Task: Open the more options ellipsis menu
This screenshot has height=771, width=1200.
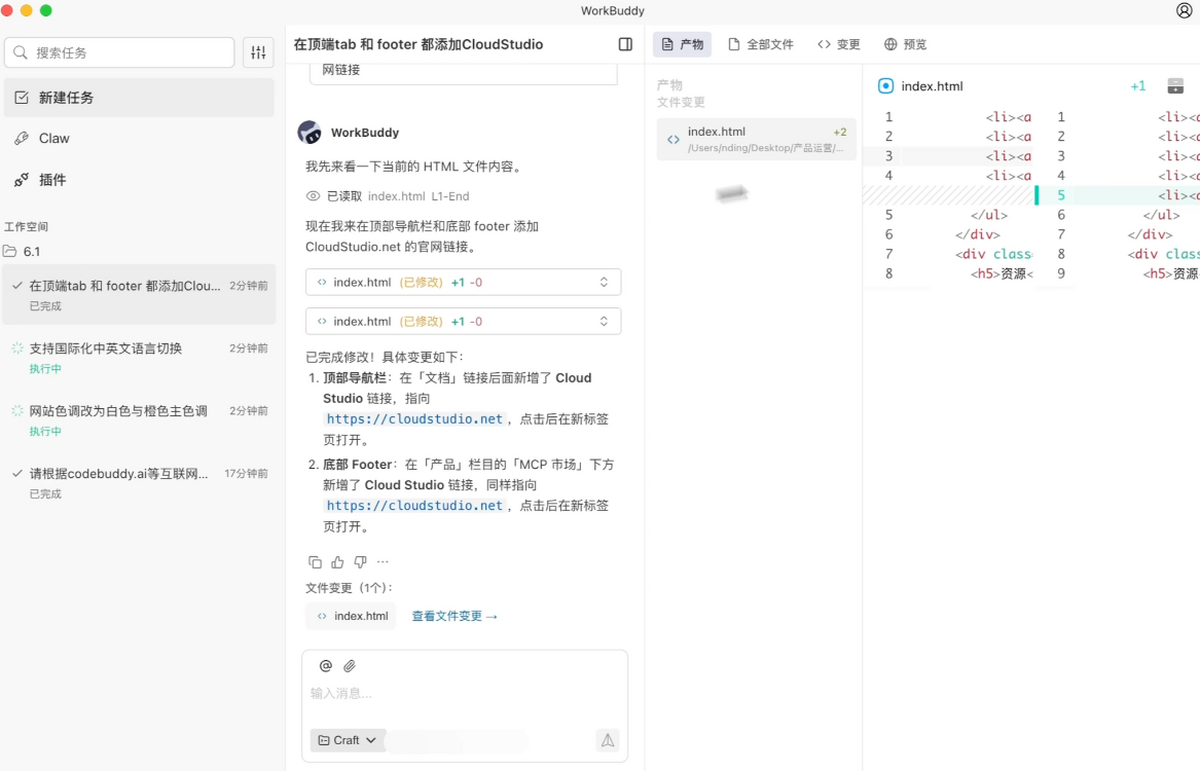Action: (x=382, y=562)
